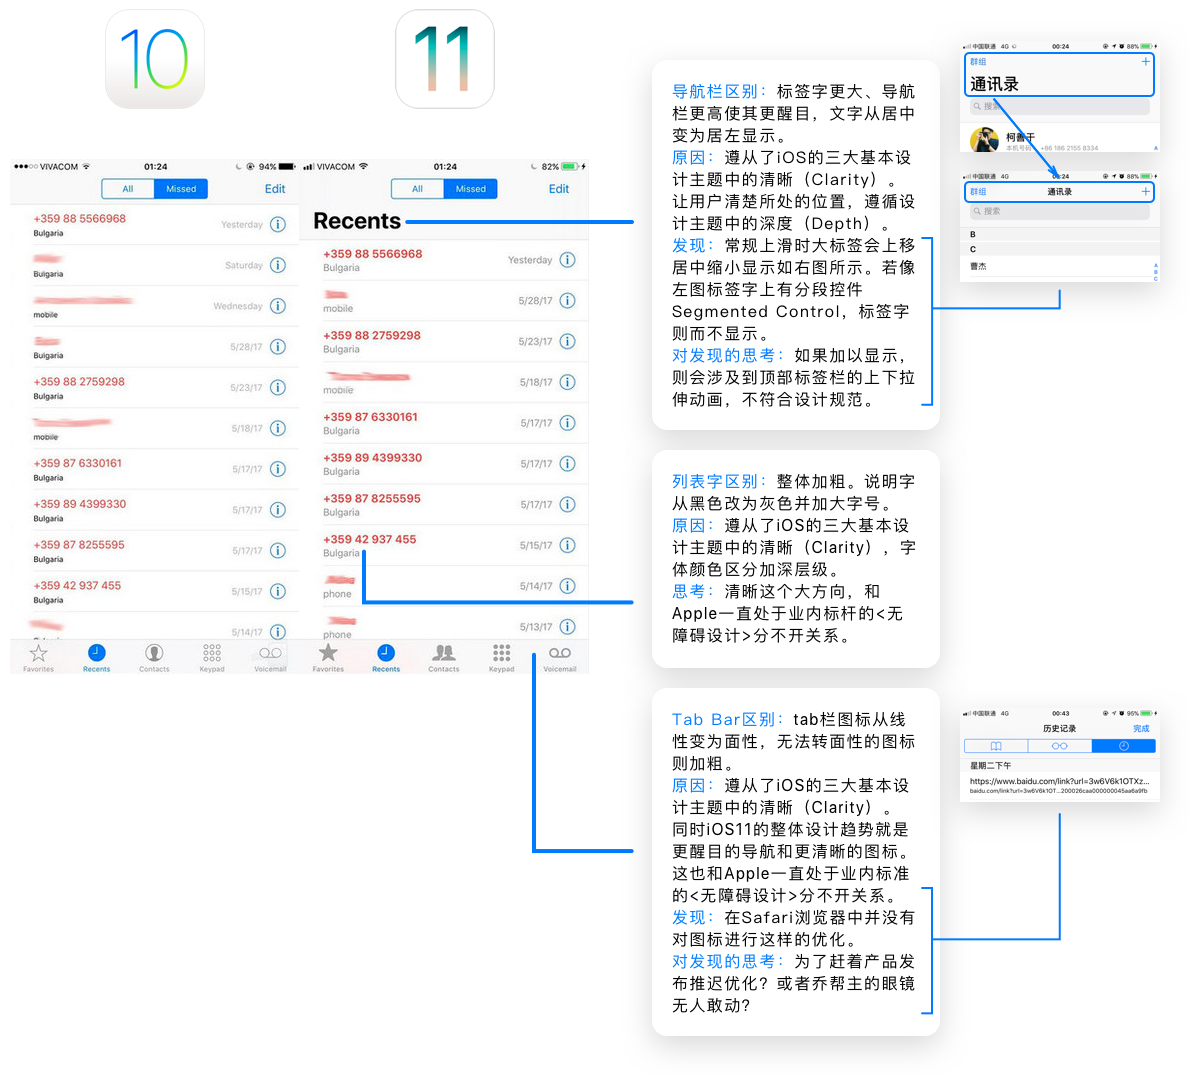The height and width of the screenshot is (1085, 1200).
Task: Select +359 87 6330161 row on iOS 10
Action: pyautogui.click(x=154, y=469)
